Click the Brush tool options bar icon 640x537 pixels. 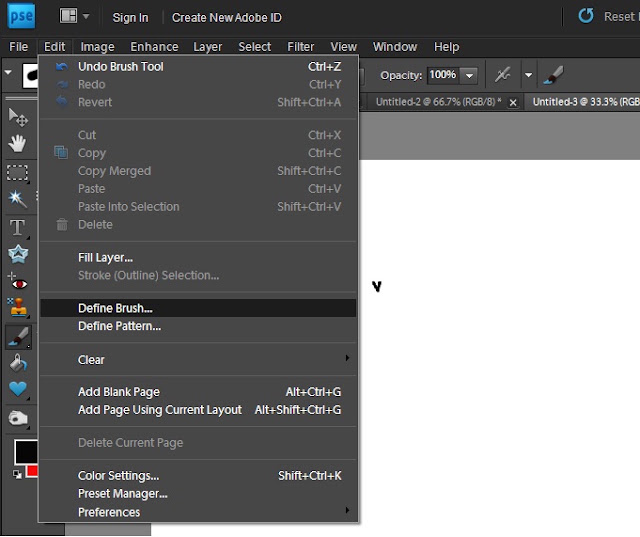553,75
